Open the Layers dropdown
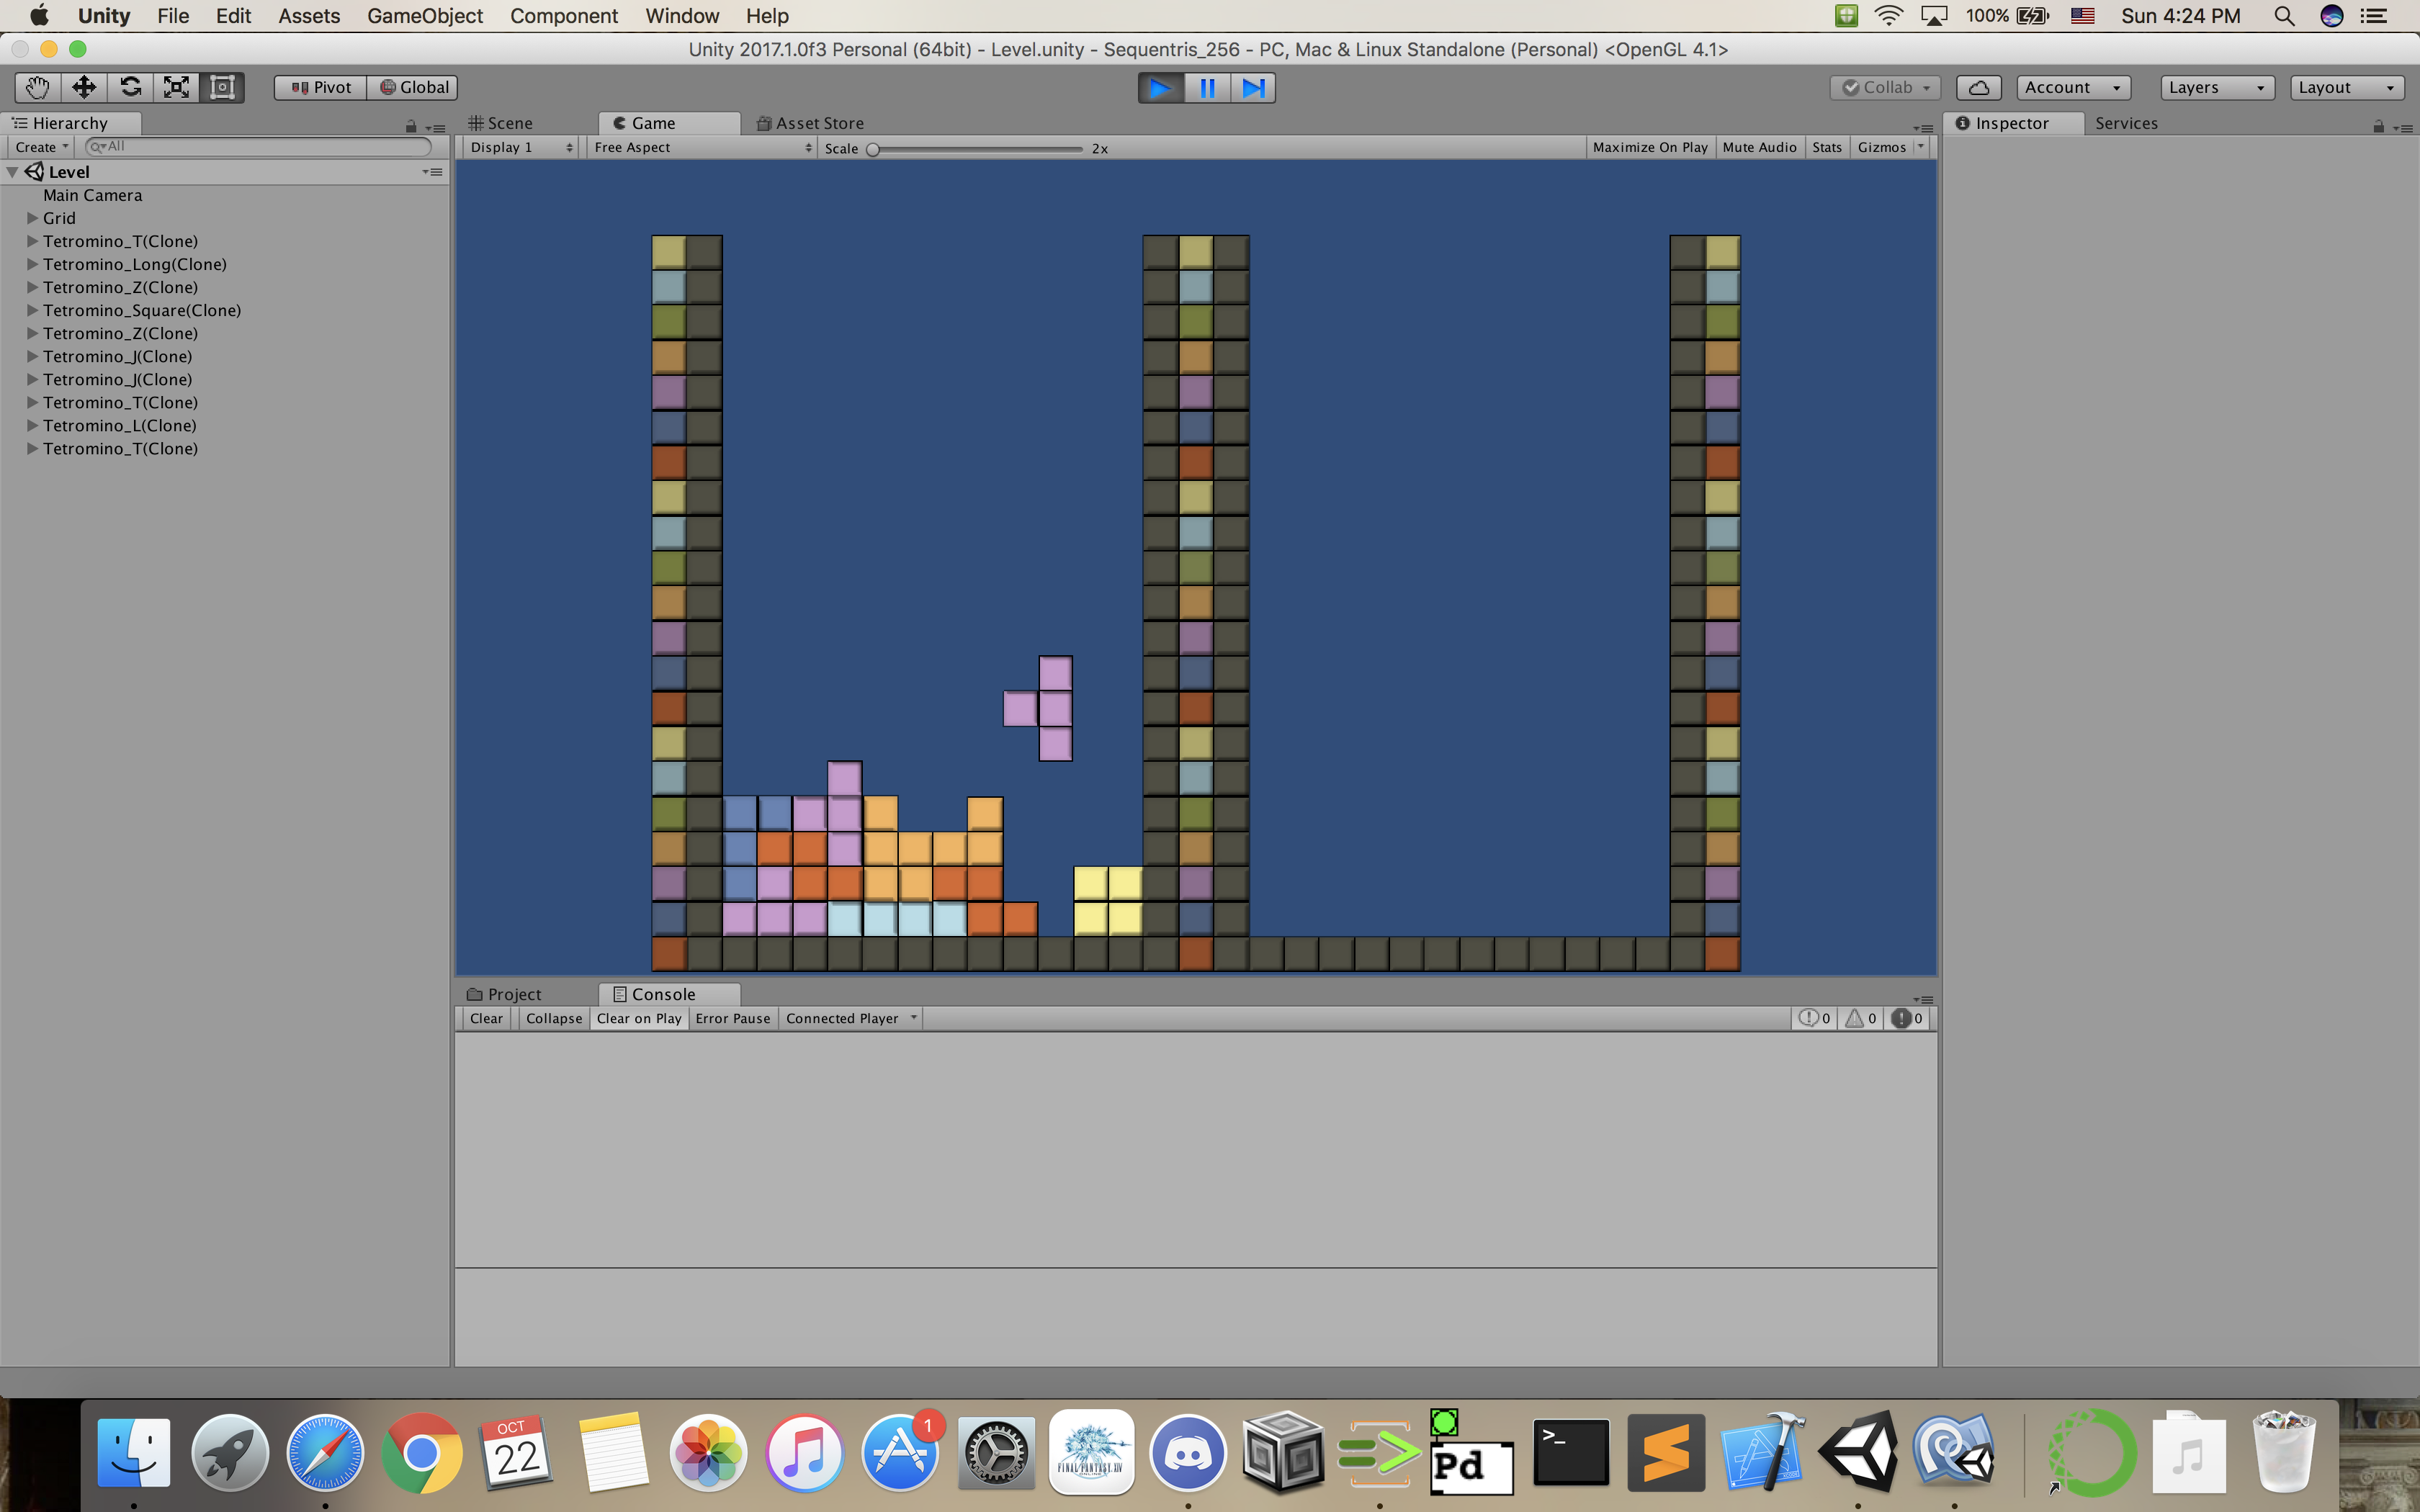 tap(2216, 87)
